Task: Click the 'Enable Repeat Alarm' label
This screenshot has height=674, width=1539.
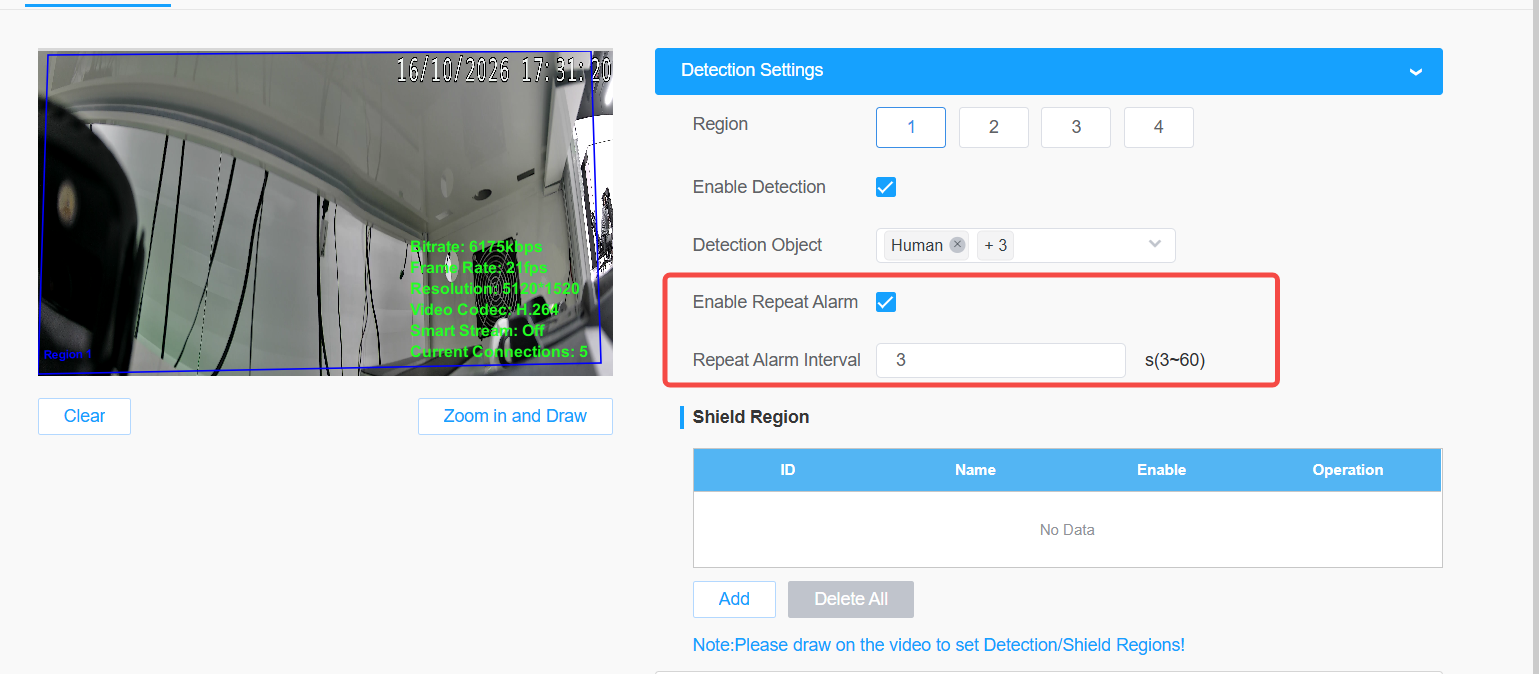Action: [x=775, y=302]
